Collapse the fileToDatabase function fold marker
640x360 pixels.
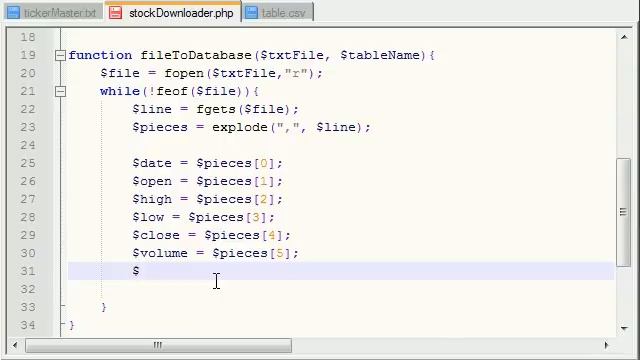pyautogui.click(x=60, y=55)
